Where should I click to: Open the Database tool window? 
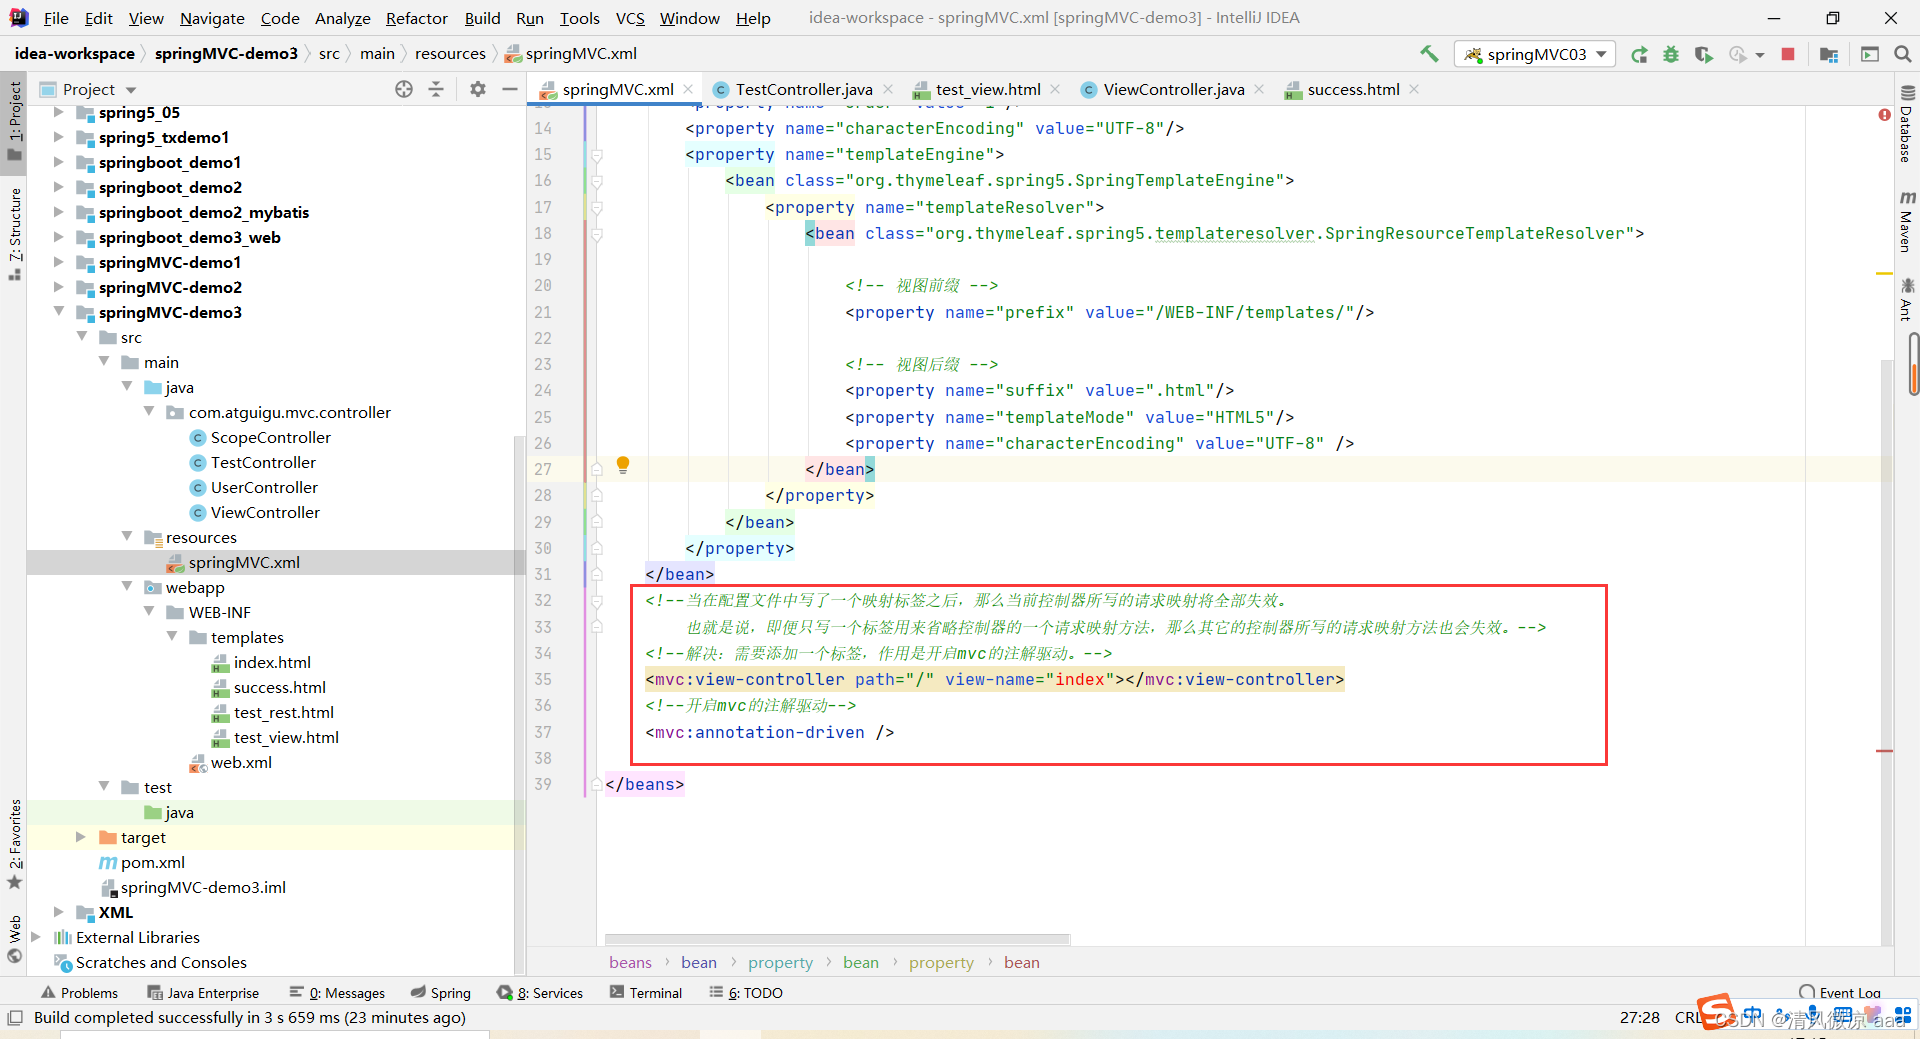[x=1906, y=125]
